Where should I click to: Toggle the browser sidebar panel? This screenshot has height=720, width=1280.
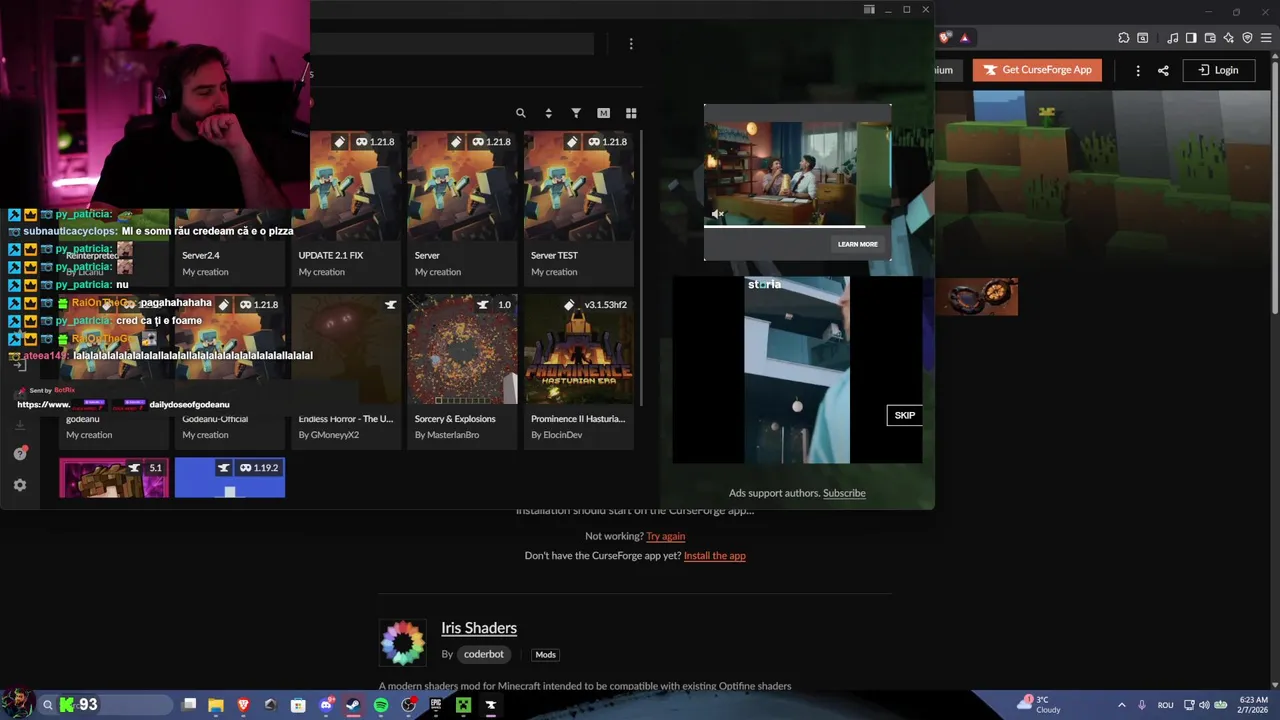coord(1191,38)
